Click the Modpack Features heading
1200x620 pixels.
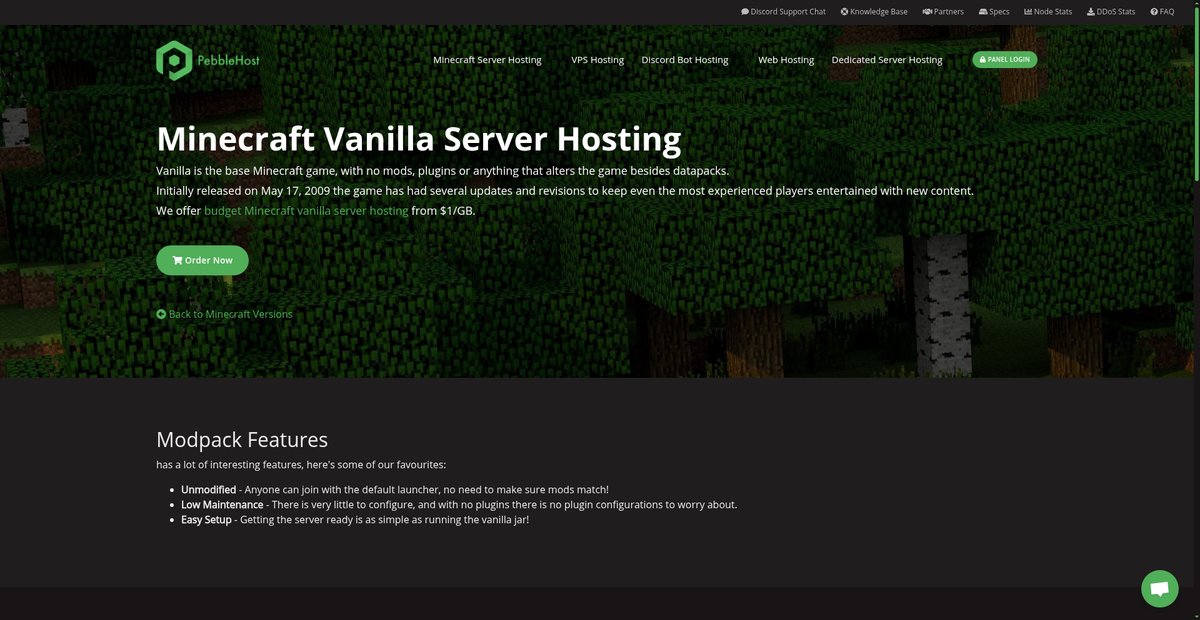(x=242, y=440)
